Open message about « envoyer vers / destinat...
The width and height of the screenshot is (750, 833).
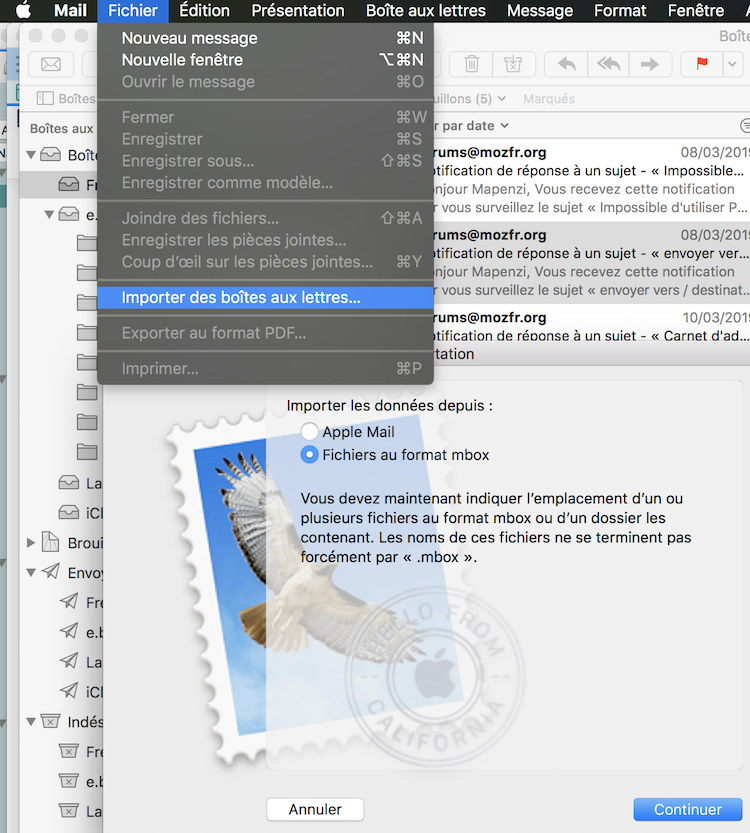point(592,262)
